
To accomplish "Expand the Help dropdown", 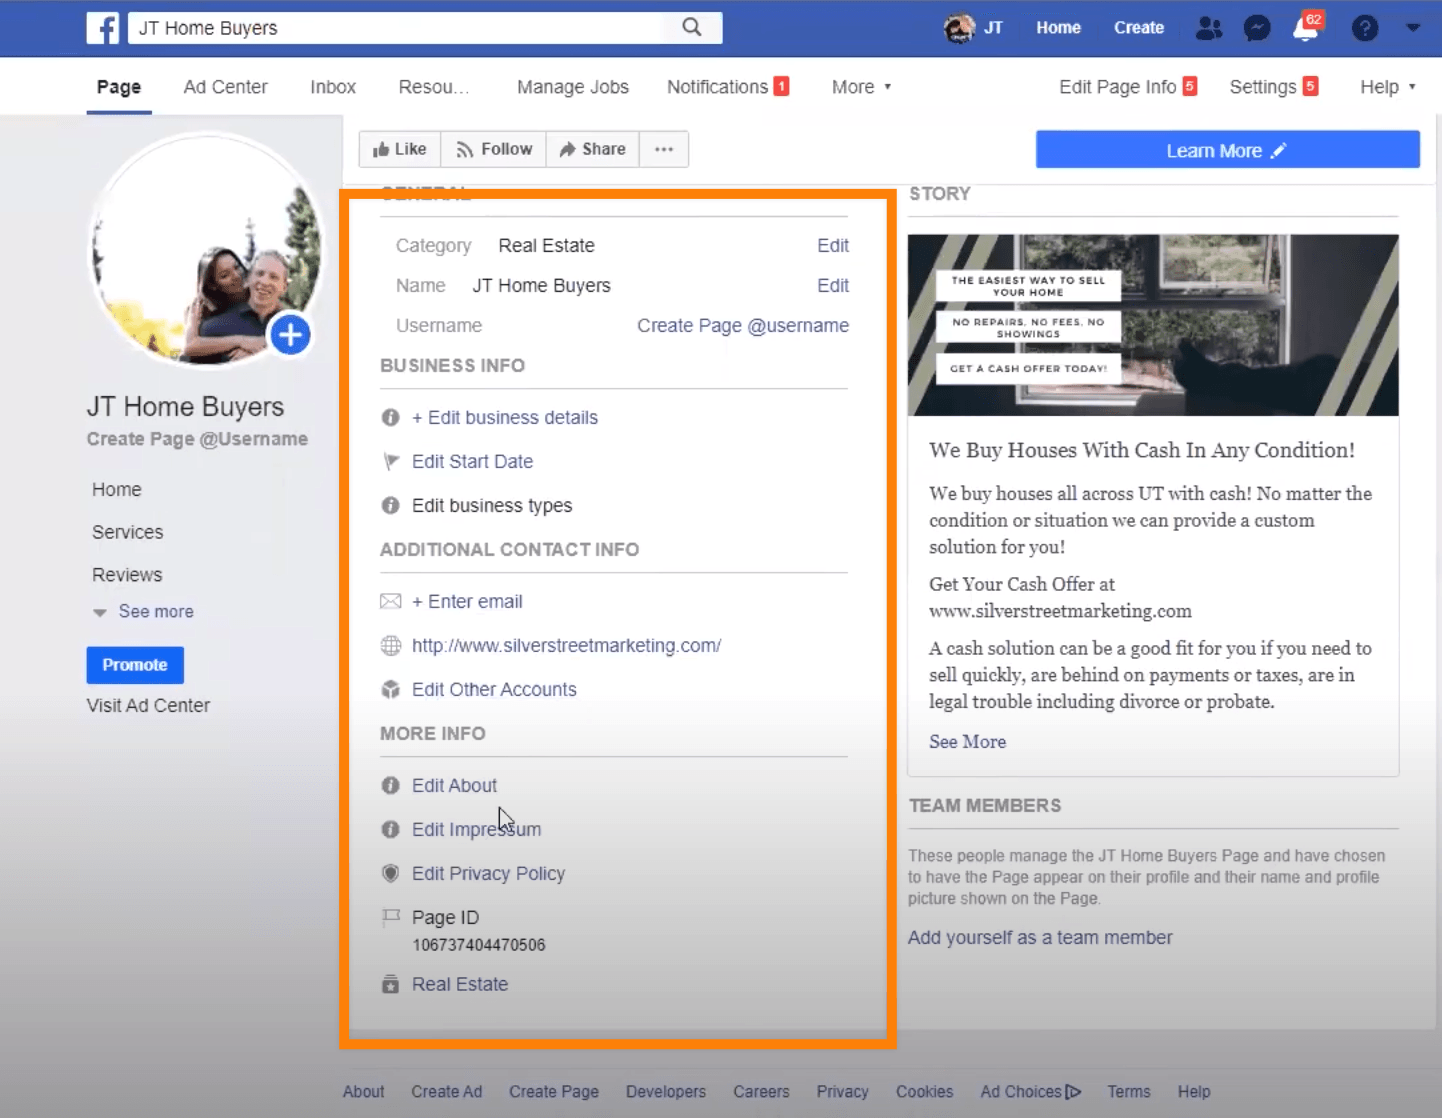I will coord(1388,87).
